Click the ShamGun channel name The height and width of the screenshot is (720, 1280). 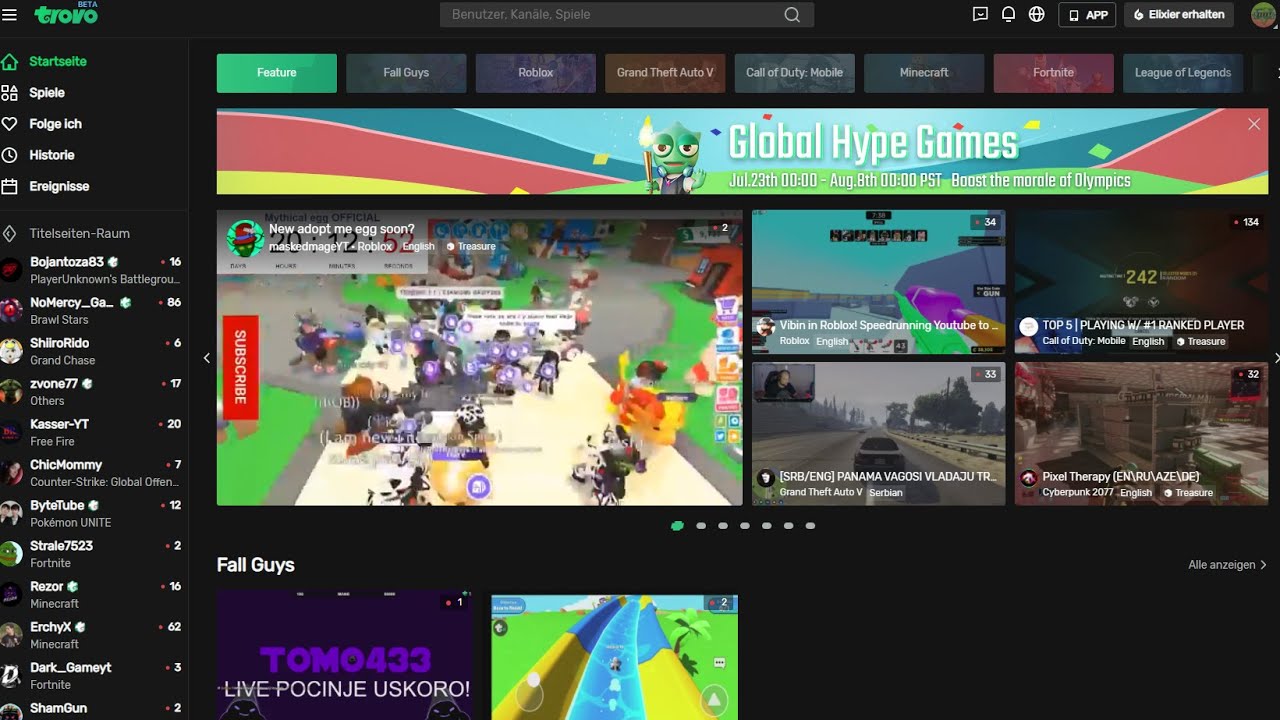click(x=58, y=708)
